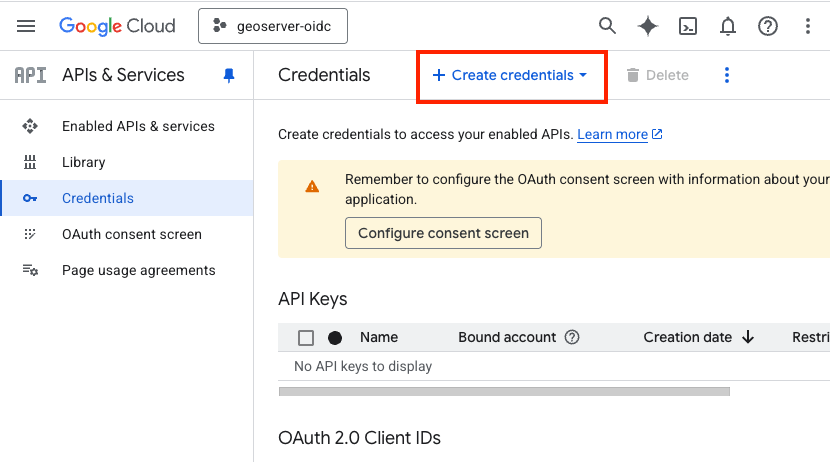Viewport: 830px width, 462px height.
Task: Sort by Creation date column arrow
Action: pyautogui.click(x=748, y=338)
